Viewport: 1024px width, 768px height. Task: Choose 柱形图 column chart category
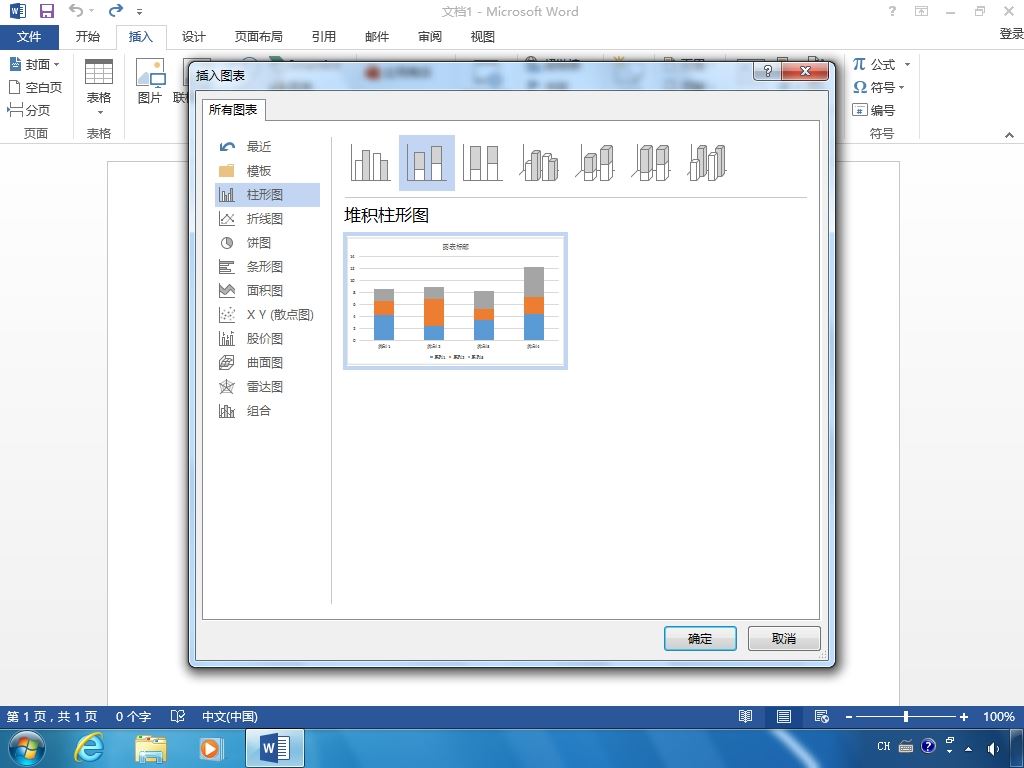[x=267, y=195]
